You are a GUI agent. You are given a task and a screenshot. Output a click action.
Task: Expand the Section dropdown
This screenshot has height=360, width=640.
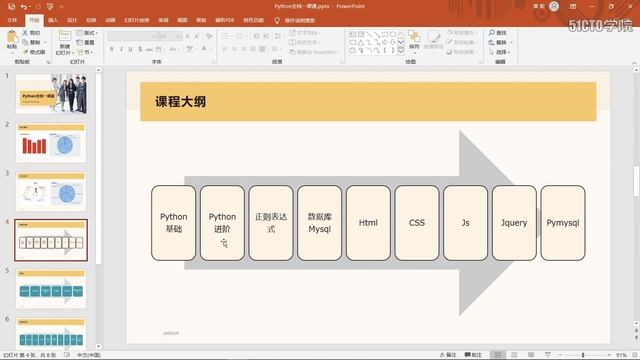pyautogui.click(x=85, y=52)
